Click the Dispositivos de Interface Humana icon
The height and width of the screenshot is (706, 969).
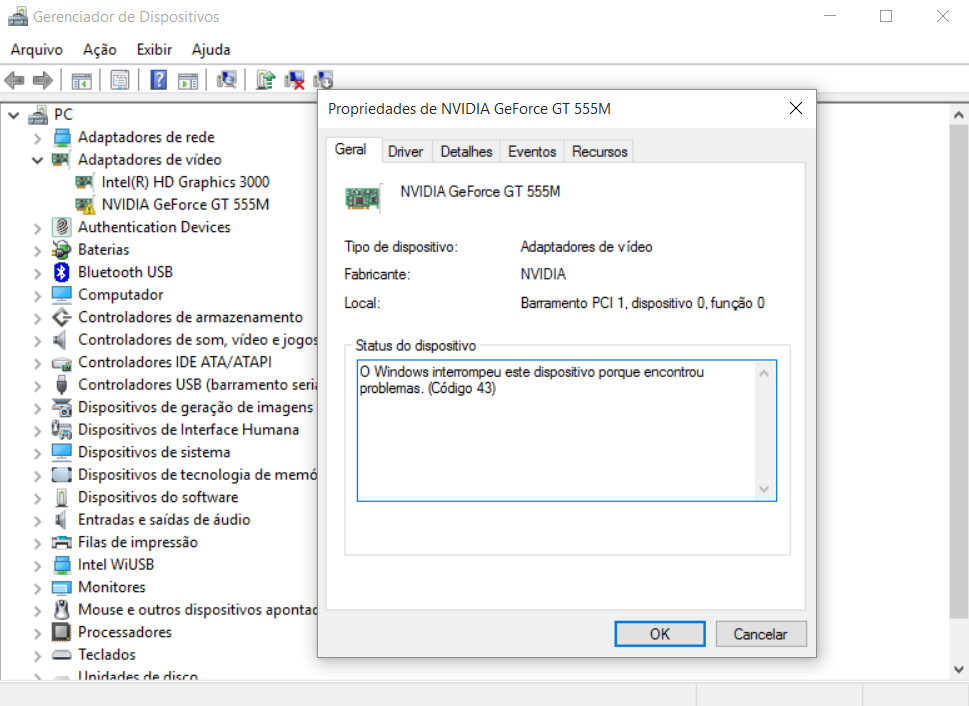point(61,430)
